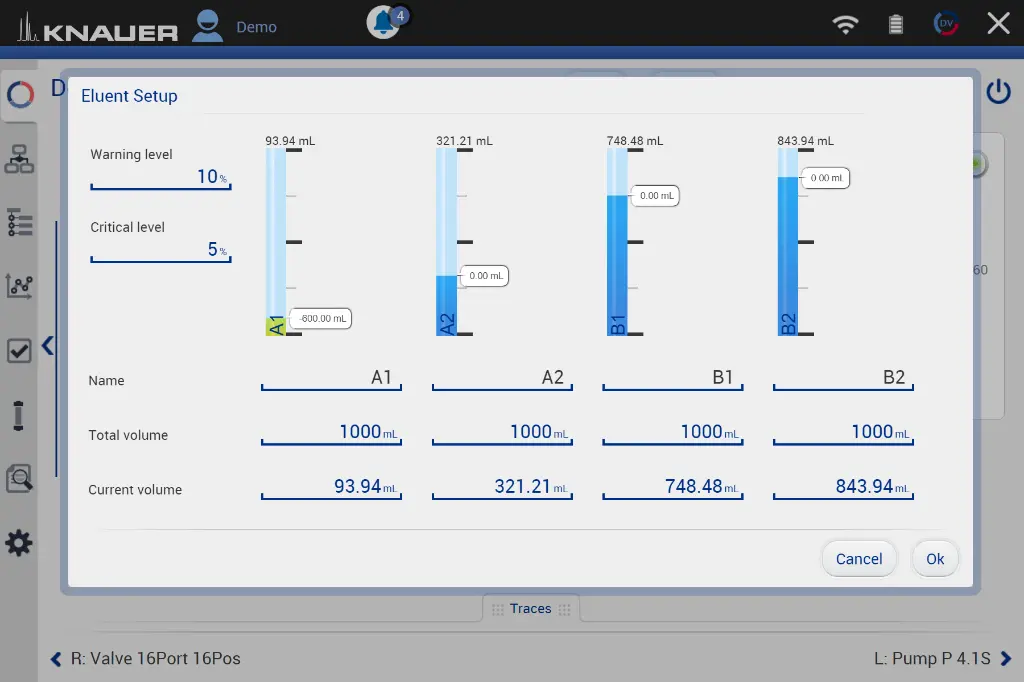1024x682 pixels.
Task: Check the battery status icon
Action: click(x=896, y=25)
